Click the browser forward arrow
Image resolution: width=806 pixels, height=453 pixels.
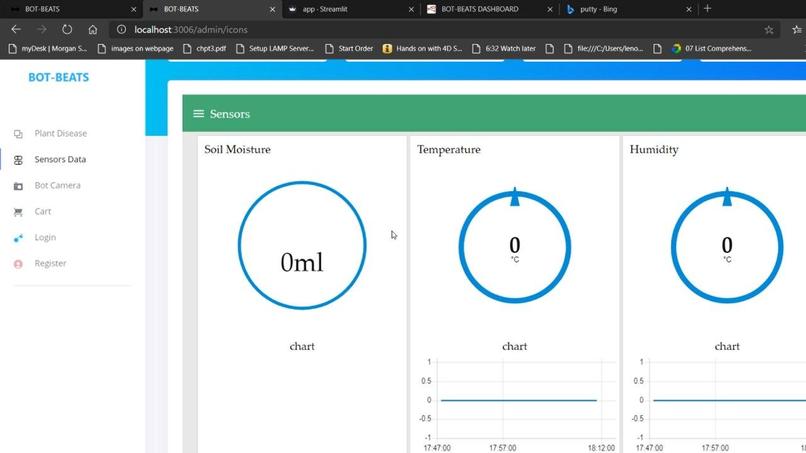pos(42,30)
